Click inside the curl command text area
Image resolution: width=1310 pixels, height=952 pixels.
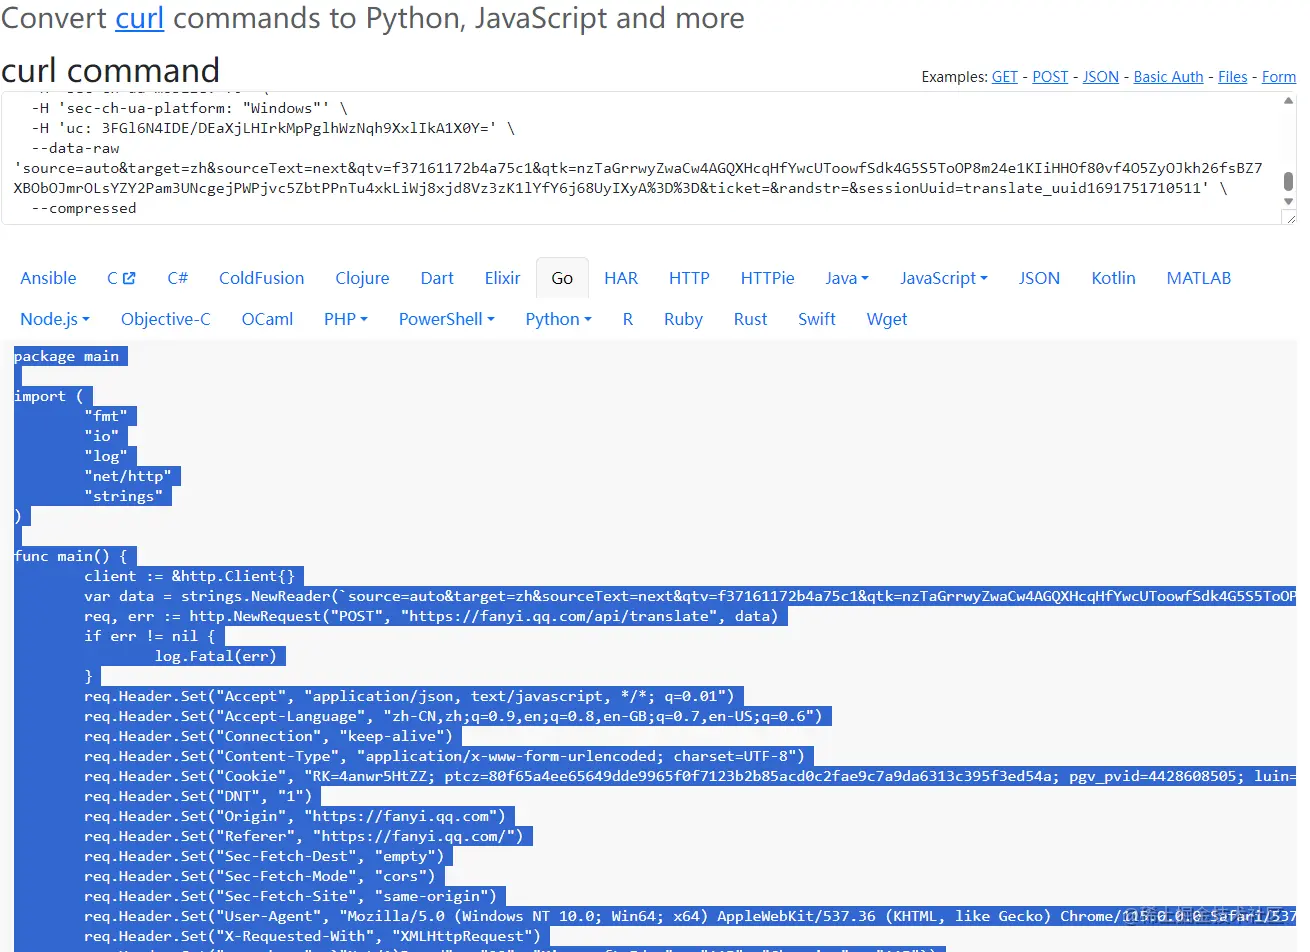641,158
